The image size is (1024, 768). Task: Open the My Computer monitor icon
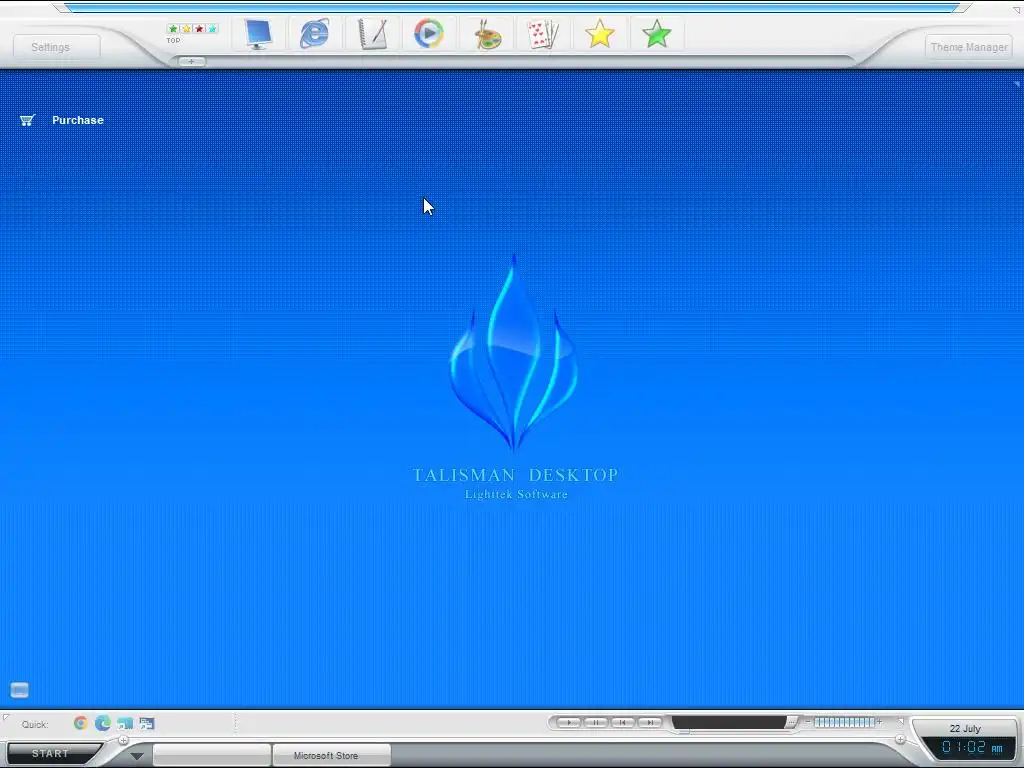tap(258, 34)
